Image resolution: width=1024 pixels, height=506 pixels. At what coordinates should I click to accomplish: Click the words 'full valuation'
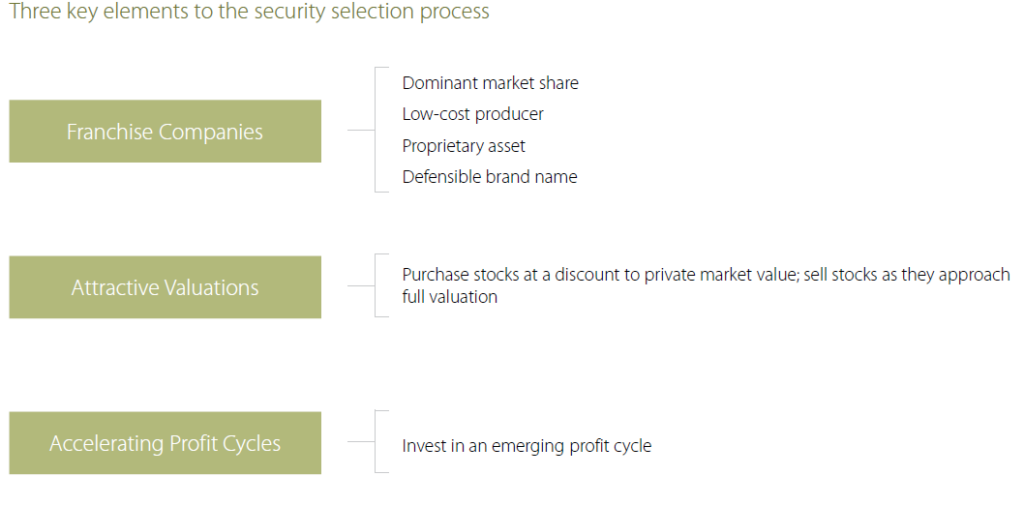tap(449, 297)
